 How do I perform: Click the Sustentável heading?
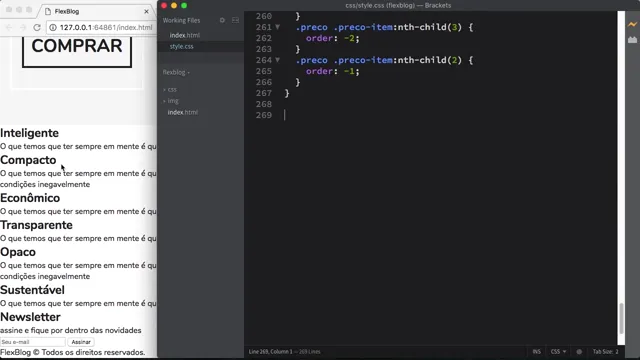click(x=32, y=290)
